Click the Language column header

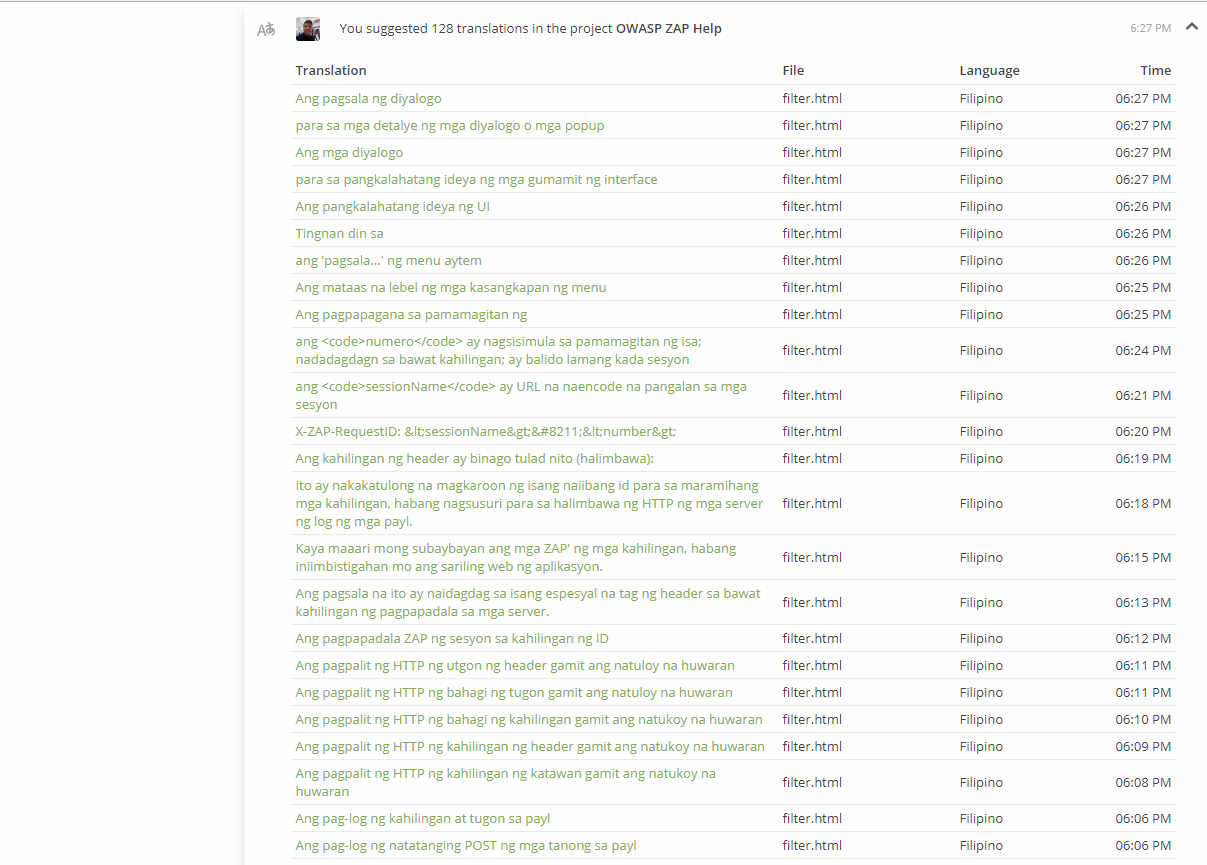coord(989,70)
